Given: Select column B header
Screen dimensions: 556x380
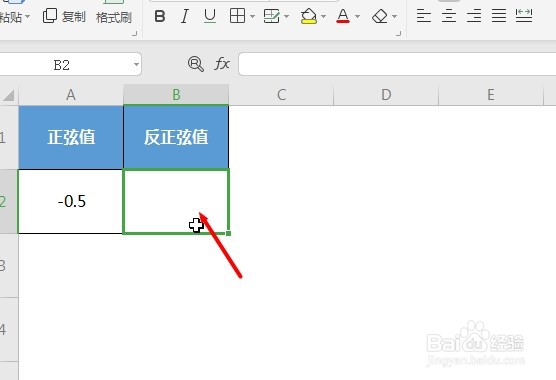Looking at the screenshot, I should point(176,95).
